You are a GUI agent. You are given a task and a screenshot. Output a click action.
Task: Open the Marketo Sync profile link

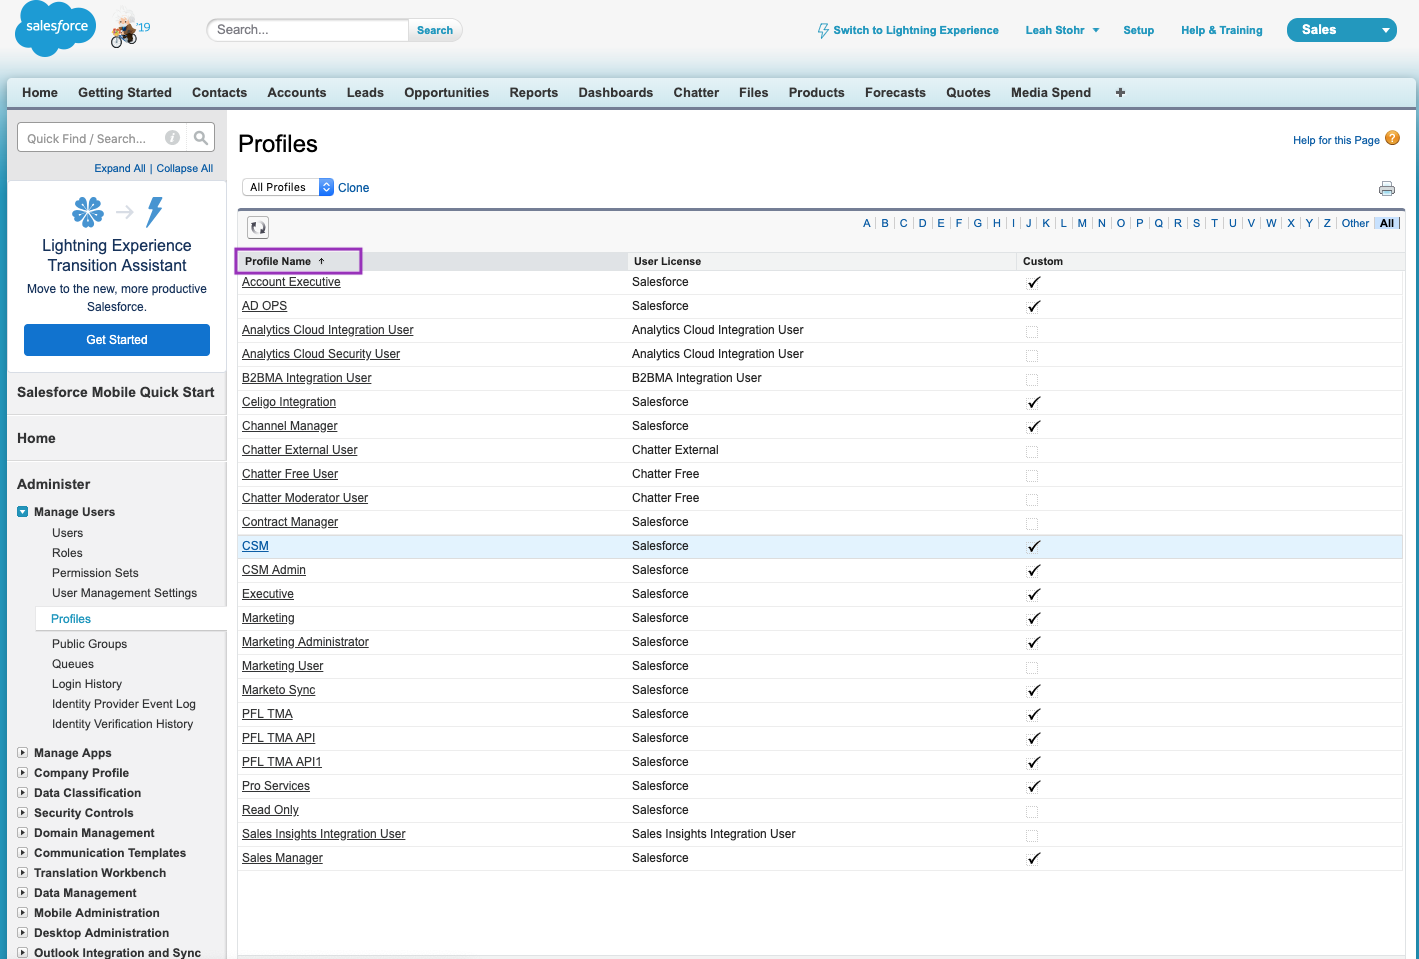click(x=278, y=690)
